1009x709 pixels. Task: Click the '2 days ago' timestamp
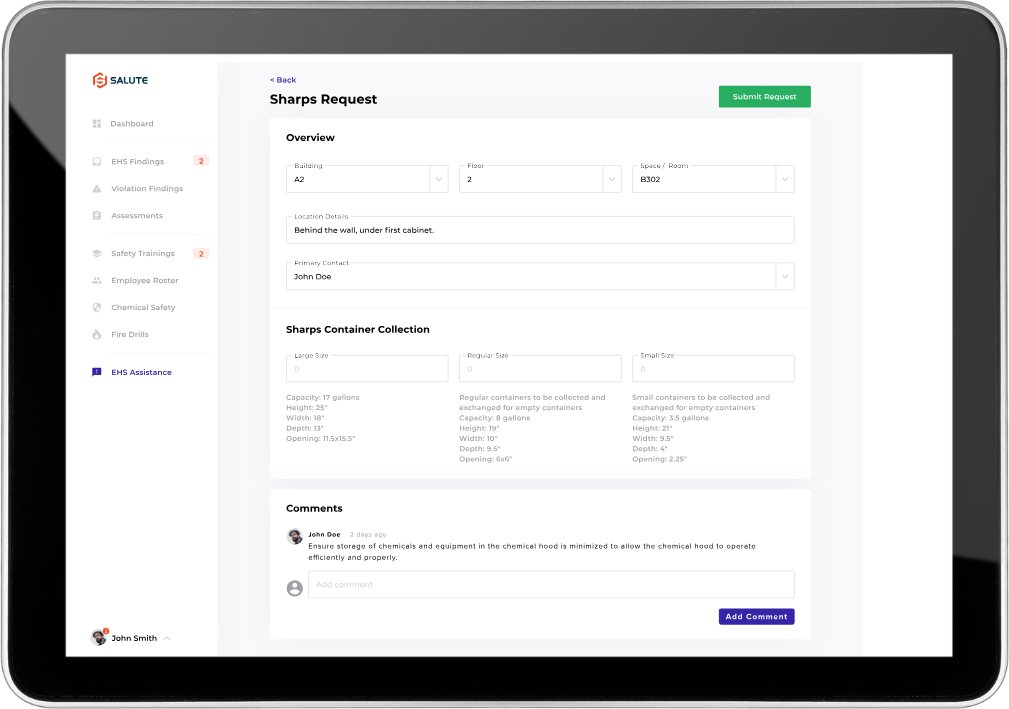pos(368,535)
